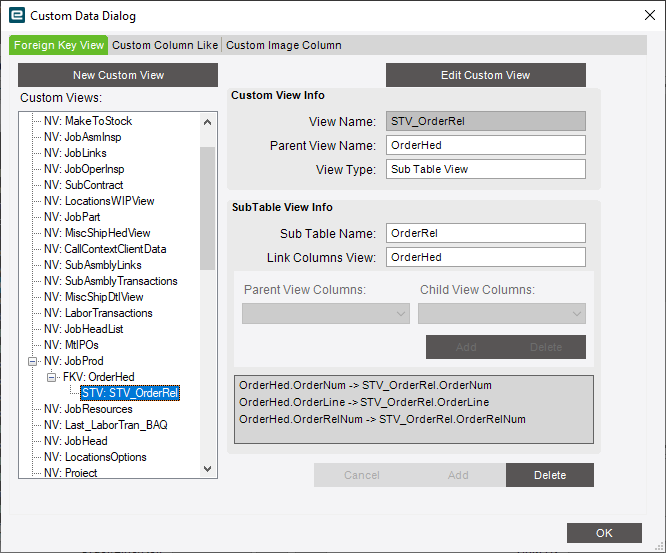
Task: Click the bottom Add button beside Cancel
Action: [458, 475]
